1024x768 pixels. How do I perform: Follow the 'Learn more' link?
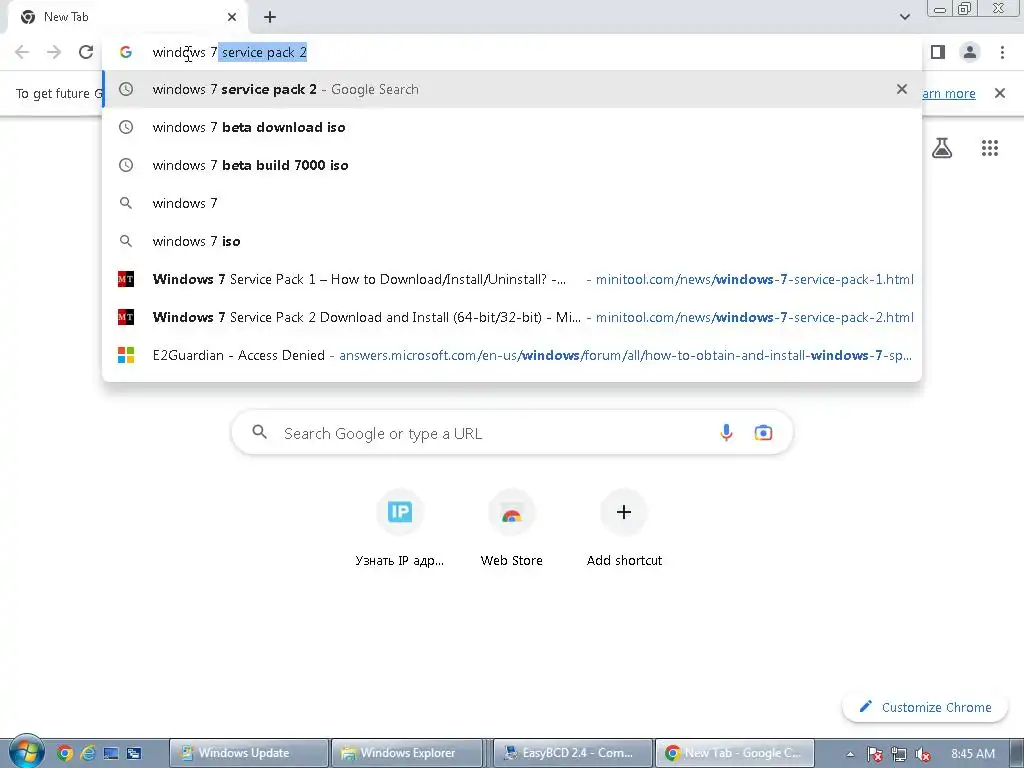coord(948,93)
